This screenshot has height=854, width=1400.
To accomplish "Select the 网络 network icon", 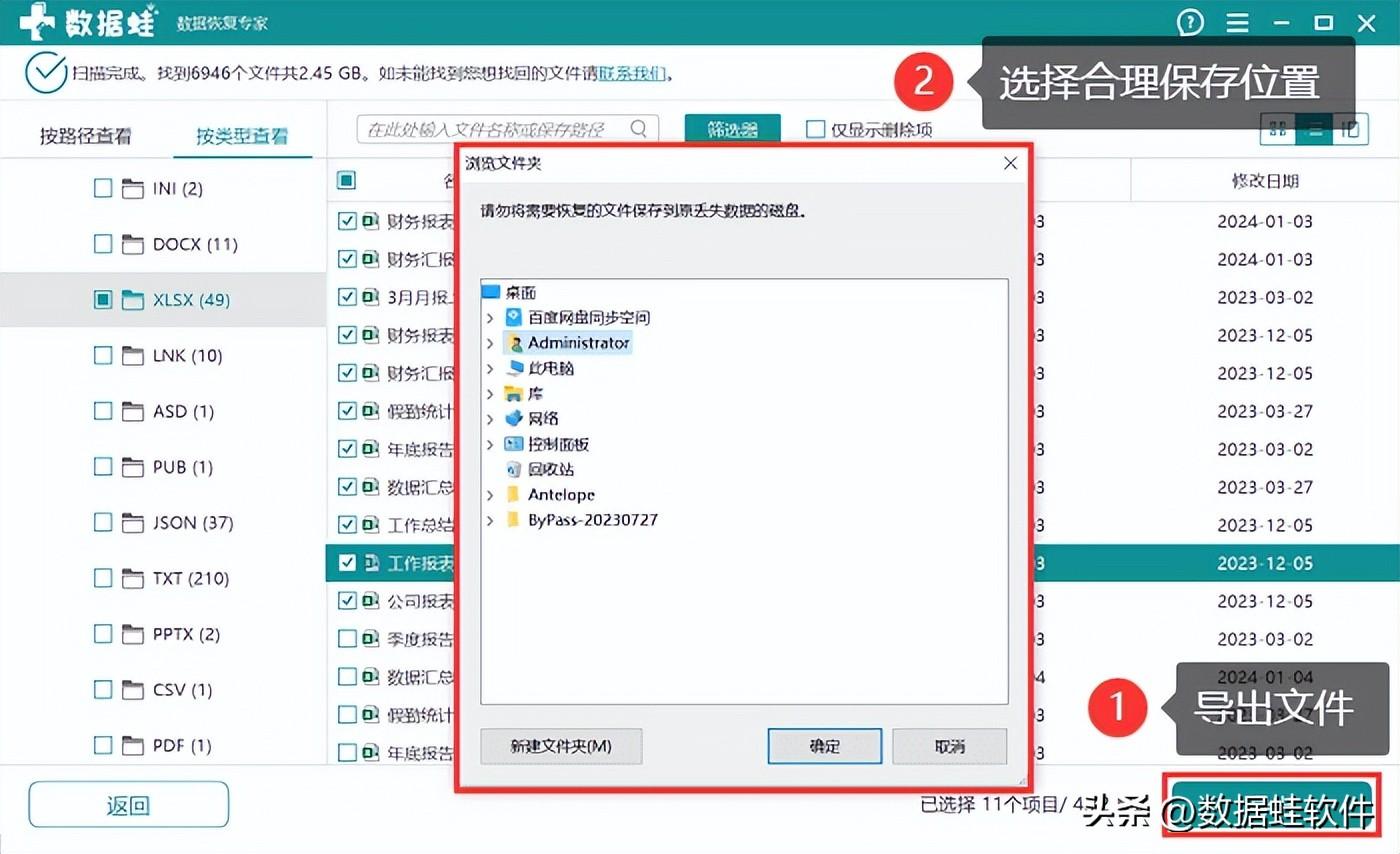I will click(x=514, y=418).
